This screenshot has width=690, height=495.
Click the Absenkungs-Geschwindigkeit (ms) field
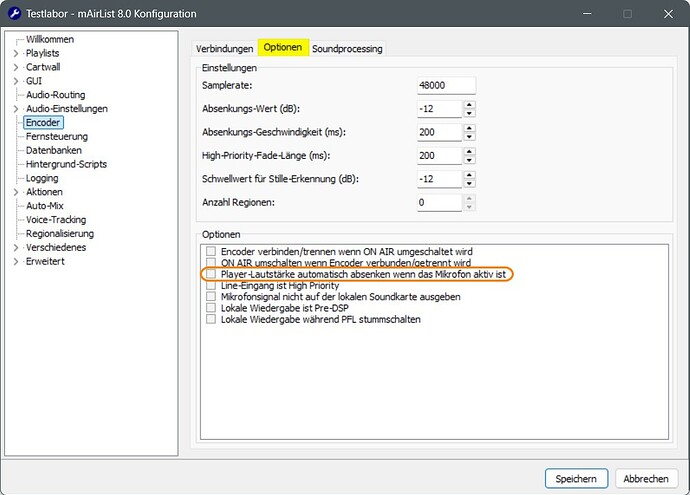(439, 132)
